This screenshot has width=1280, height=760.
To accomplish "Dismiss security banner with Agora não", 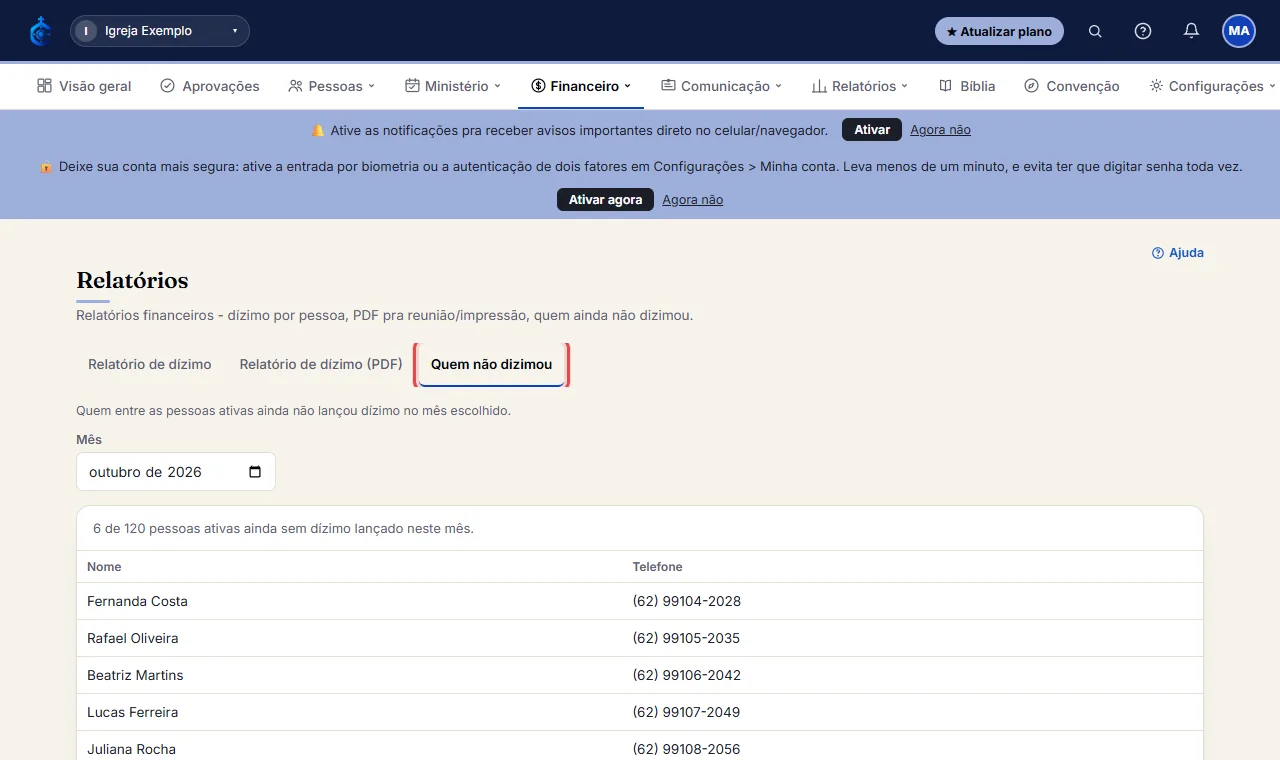I will 692,200.
